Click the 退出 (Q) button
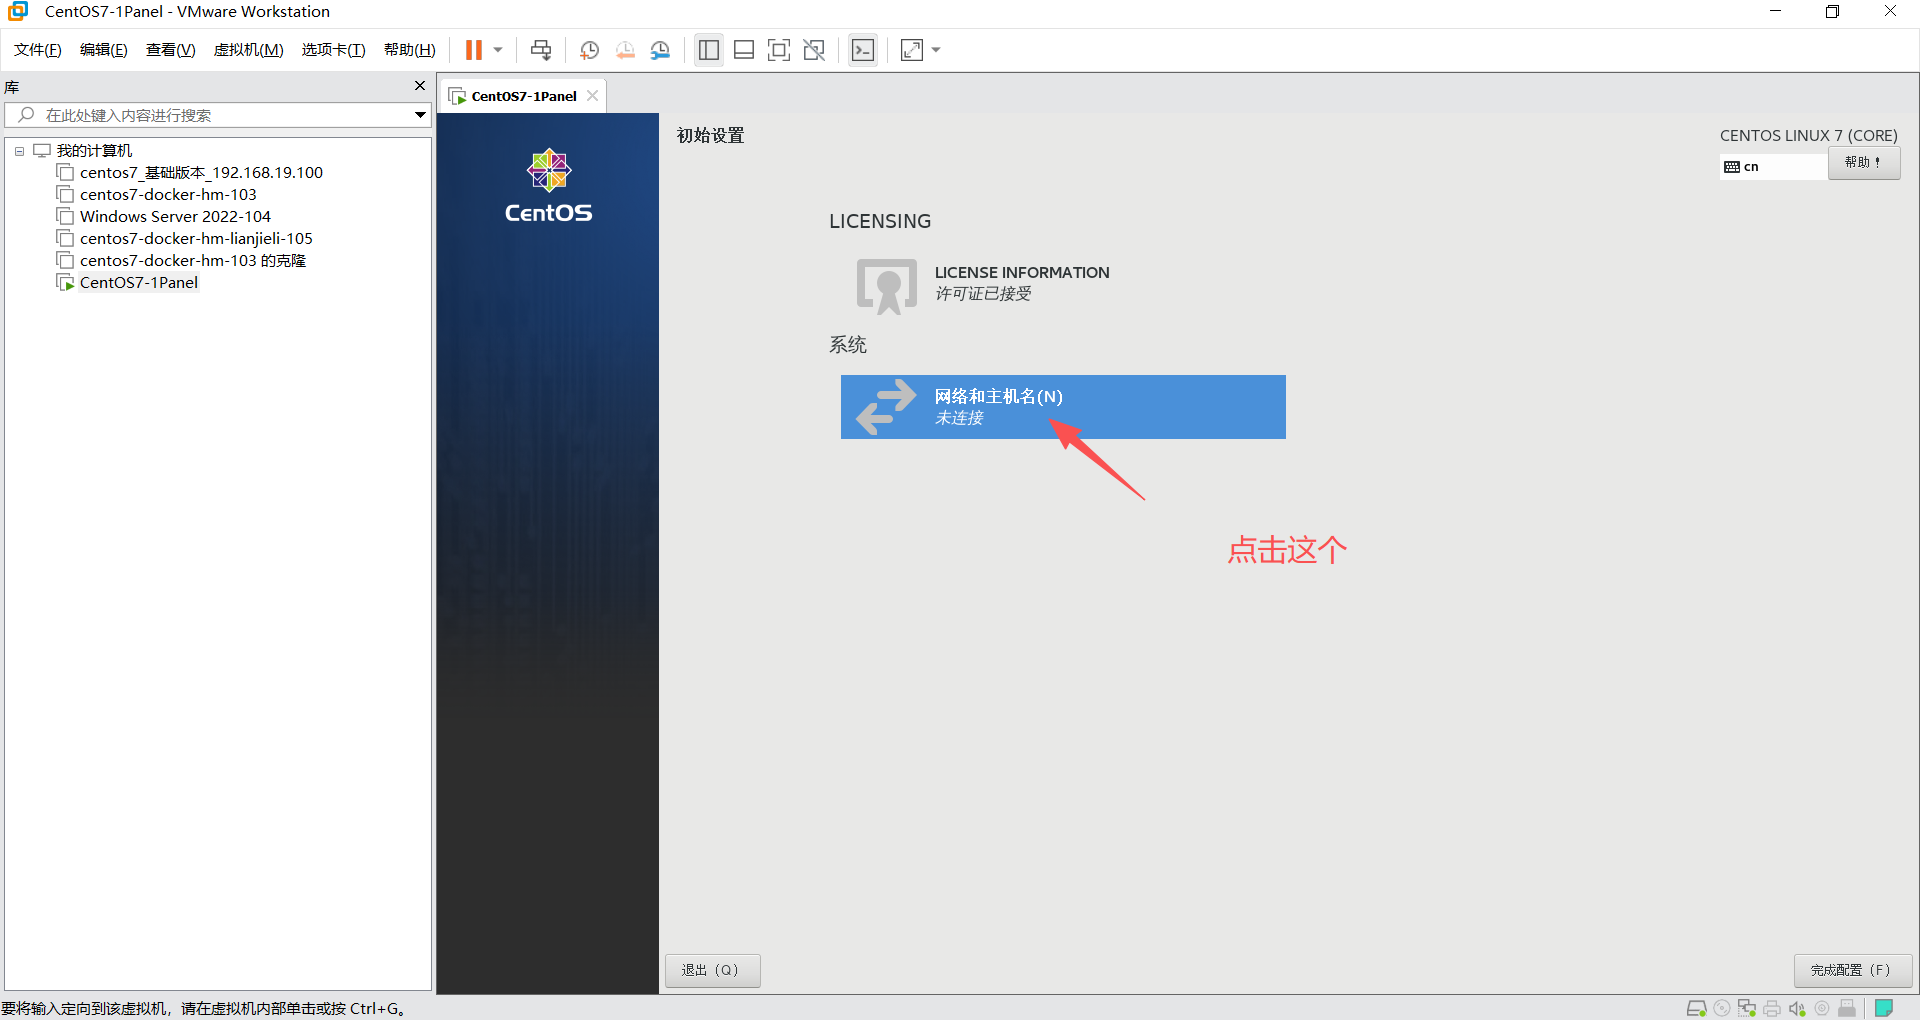This screenshot has width=1920, height=1020. [712, 971]
